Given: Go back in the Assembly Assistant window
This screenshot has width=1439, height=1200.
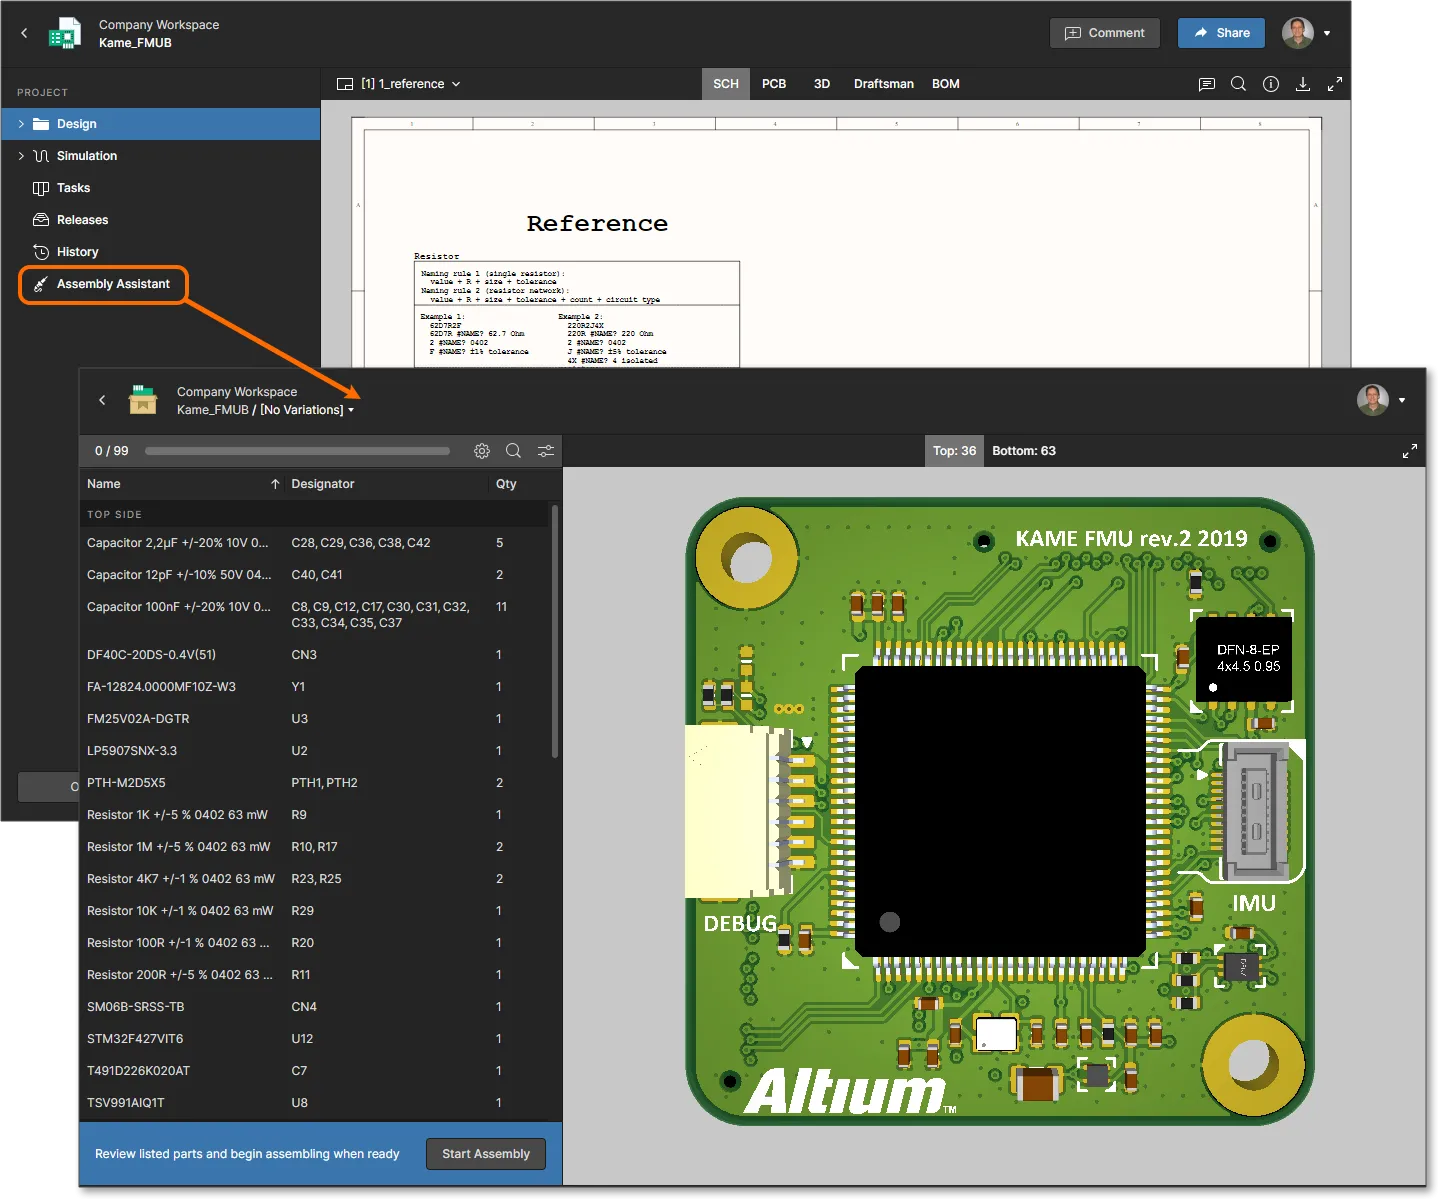Looking at the screenshot, I should tap(102, 400).
